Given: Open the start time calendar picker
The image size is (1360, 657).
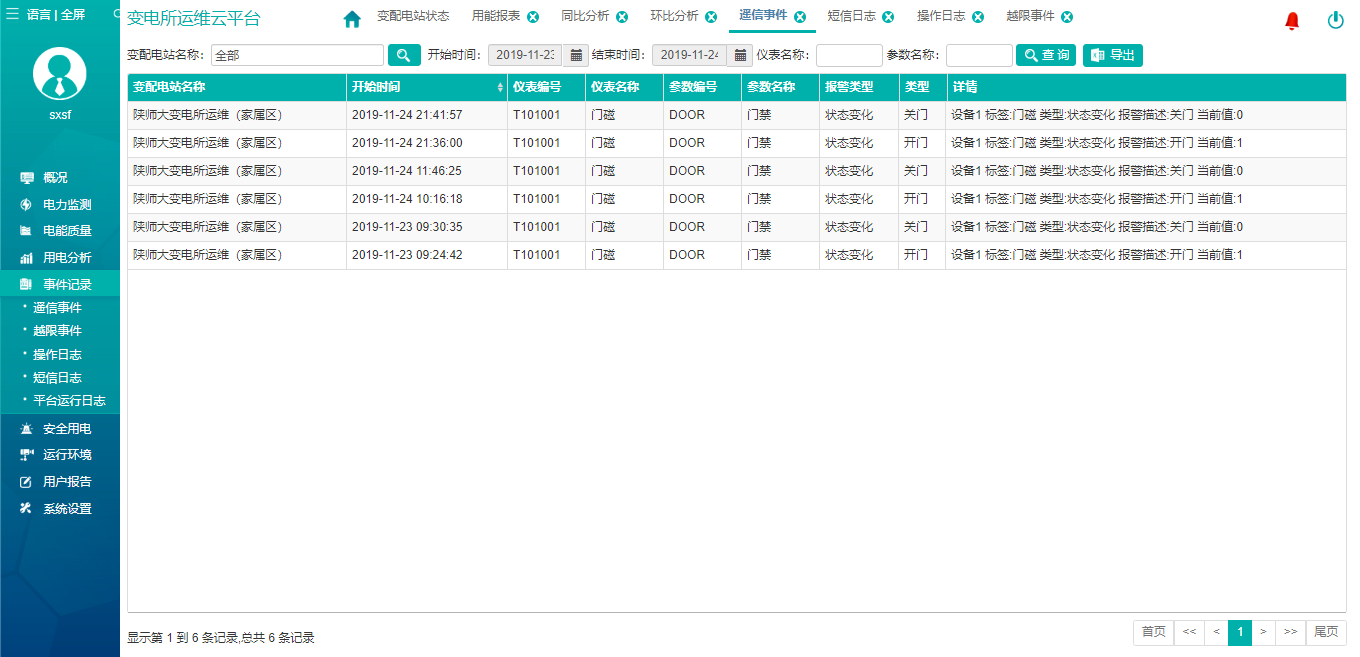Looking at the screenshot, I should pos(576,55).
